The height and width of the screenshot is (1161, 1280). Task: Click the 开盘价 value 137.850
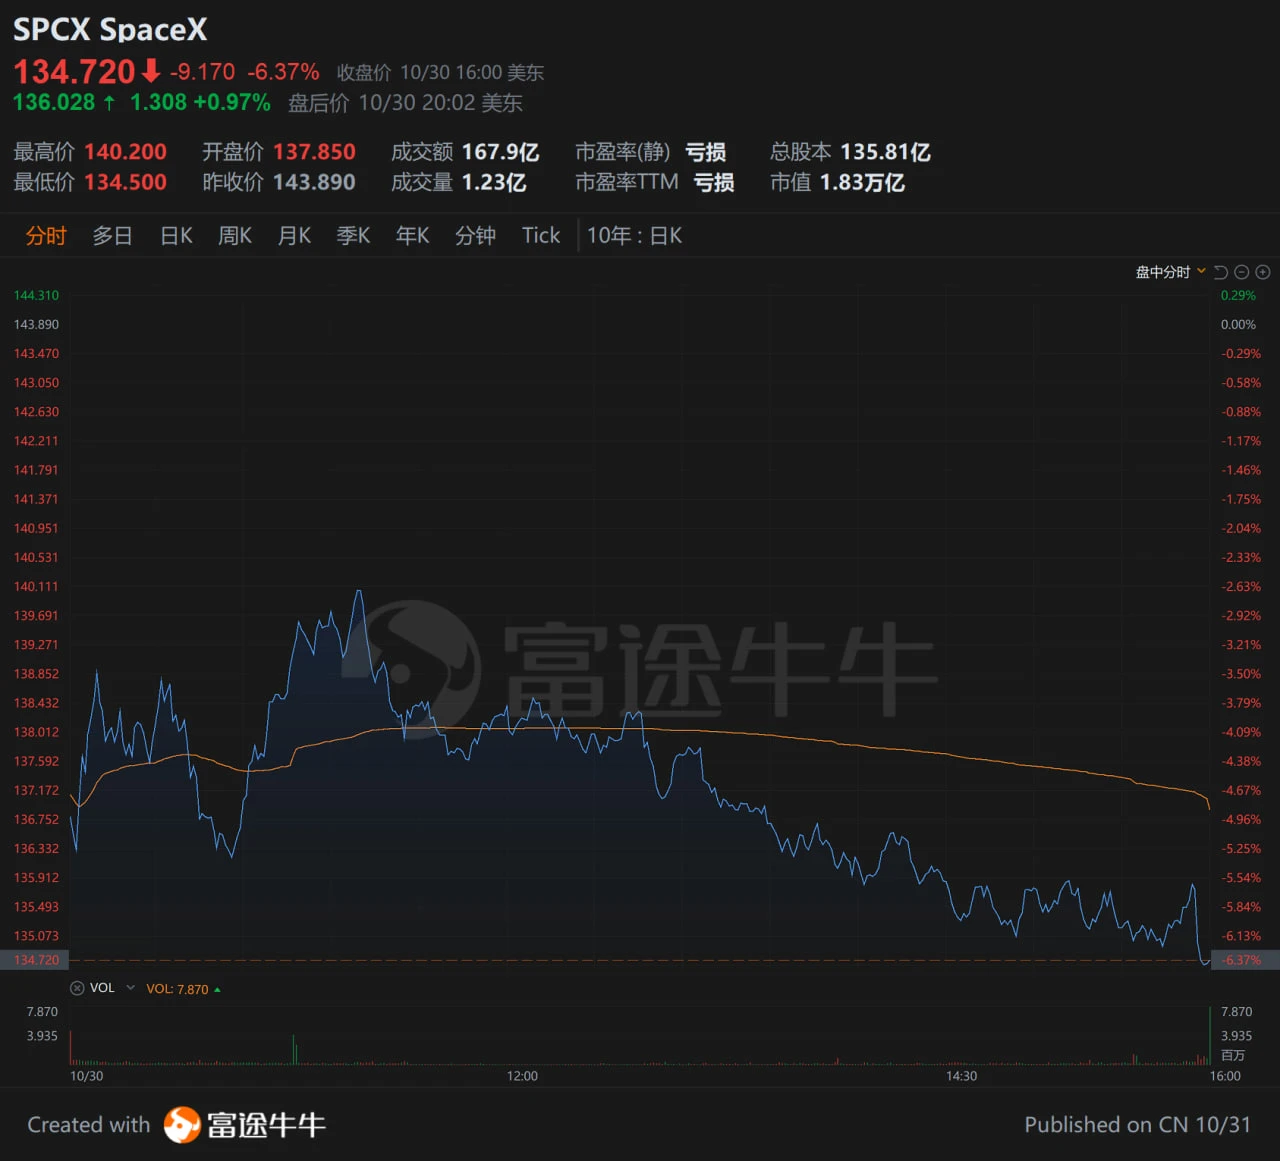pos(314,152)
